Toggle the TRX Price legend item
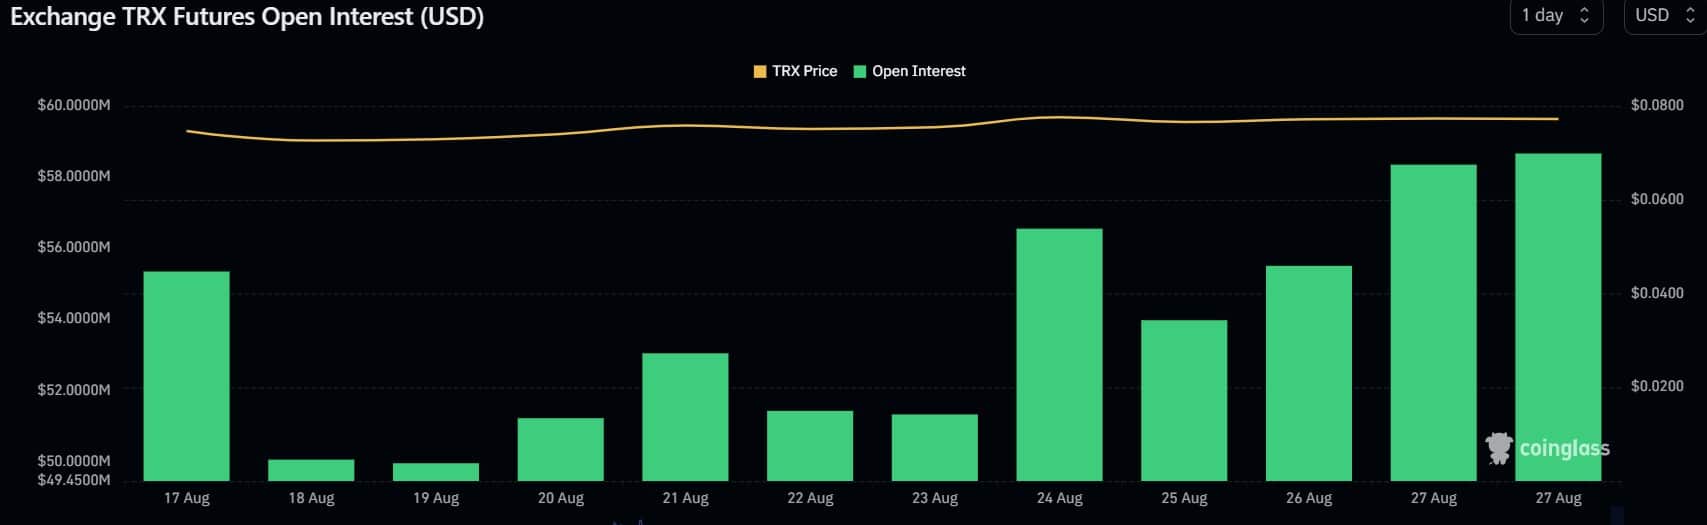Image resolution: width=1707 pixels, height=525 pixels. pyautogui.click(x=795, y=71)
